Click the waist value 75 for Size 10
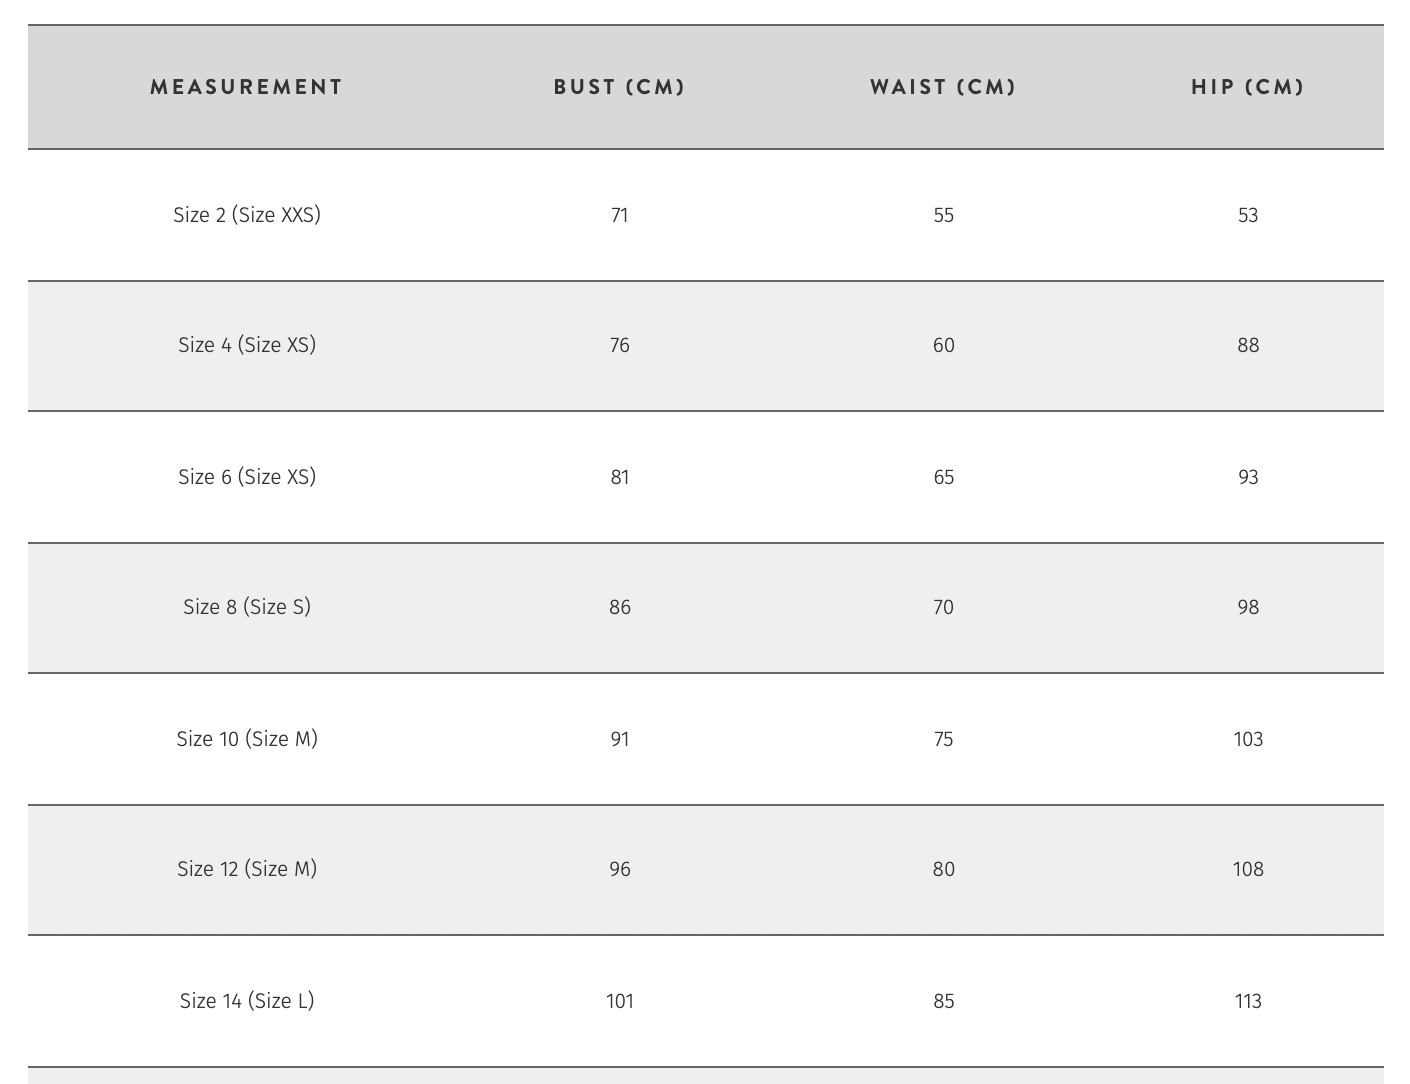This screenshot has width=1410, height=1084. tap(943, 739)
